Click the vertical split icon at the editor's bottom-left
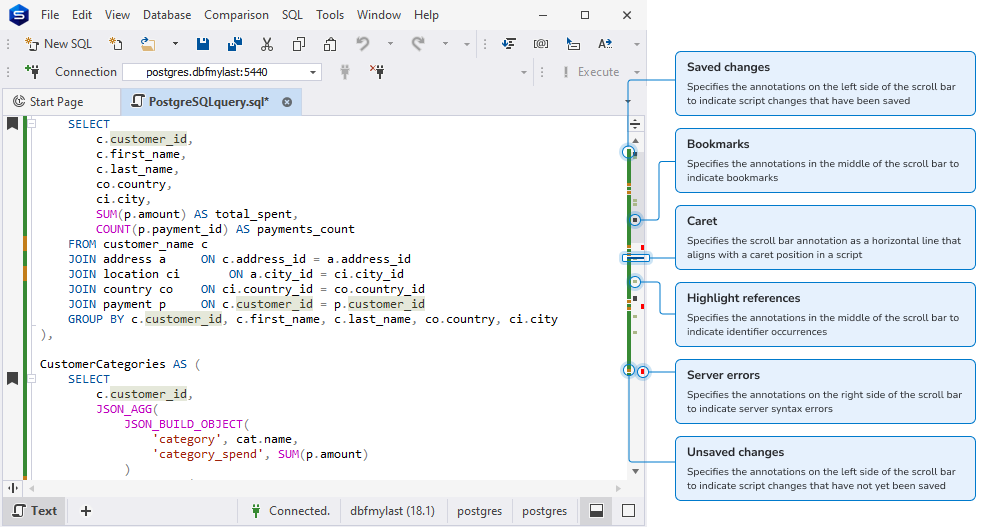1000x527 pixels. pyautogui.click(x=13, y=488)
